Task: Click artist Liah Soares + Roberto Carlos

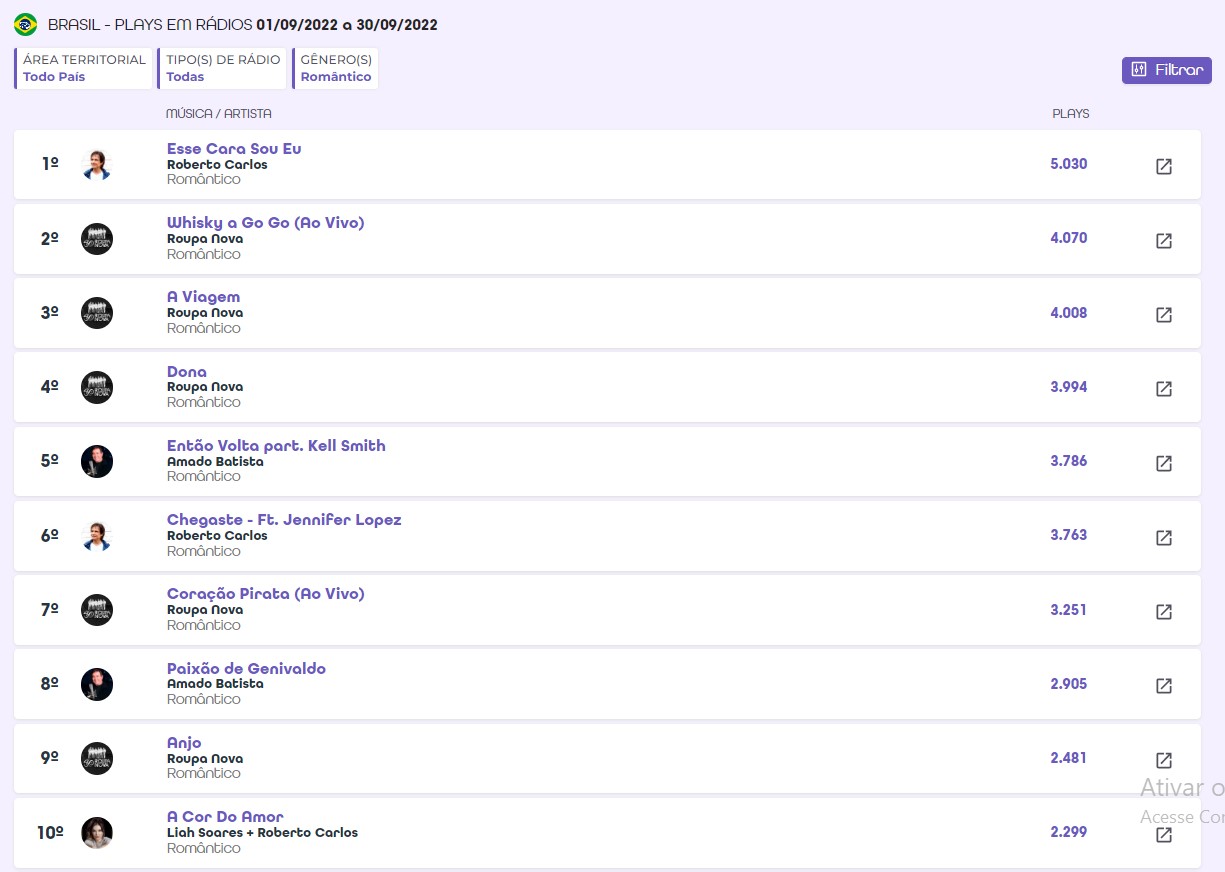Action: click(262, 833)
